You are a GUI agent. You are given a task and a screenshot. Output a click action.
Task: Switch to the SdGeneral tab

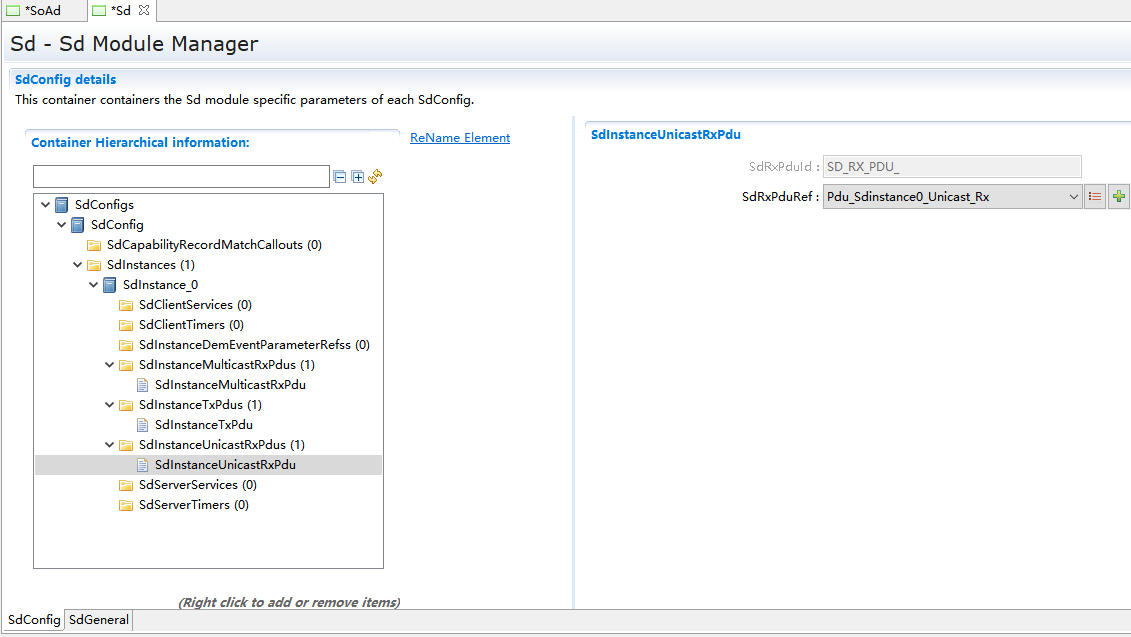coord(98,620)
